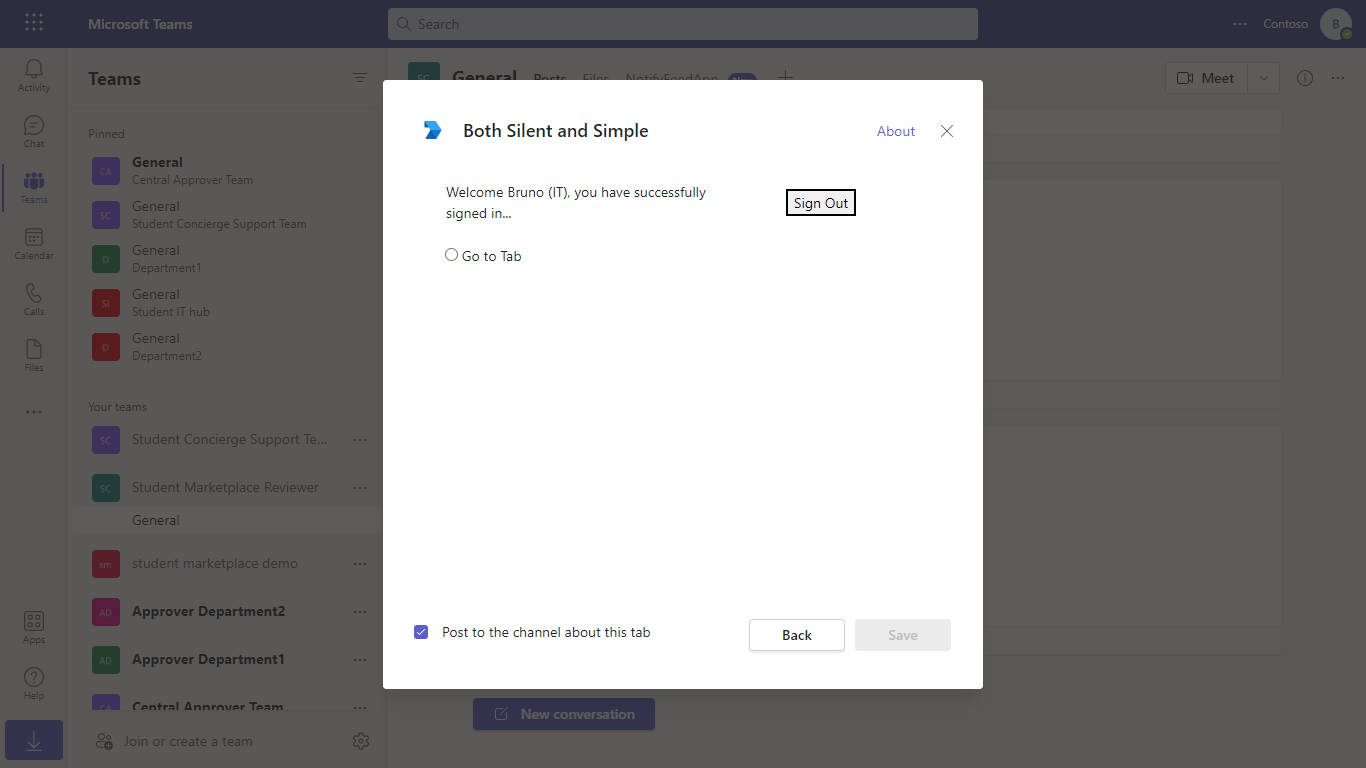Open more options for Student Marketplace Reviewer
The image size is (1366, 768).
[360, 488]
